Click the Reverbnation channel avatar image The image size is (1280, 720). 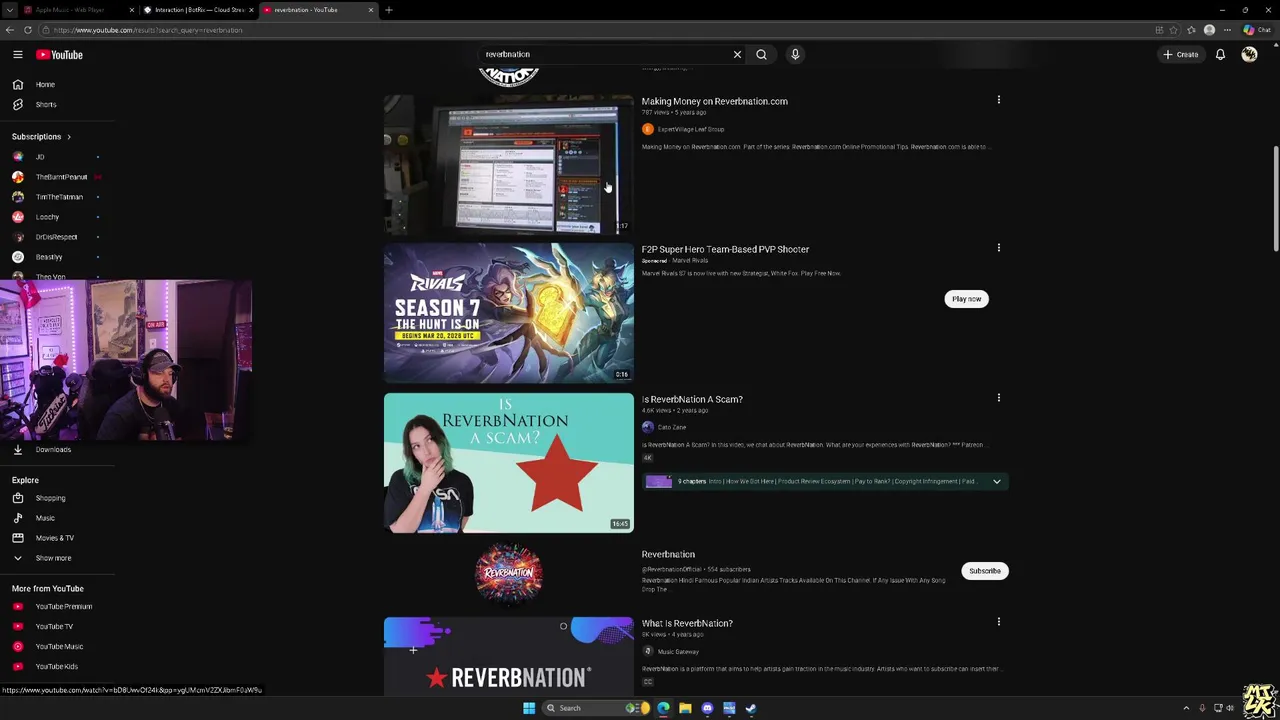pos(509,574)
